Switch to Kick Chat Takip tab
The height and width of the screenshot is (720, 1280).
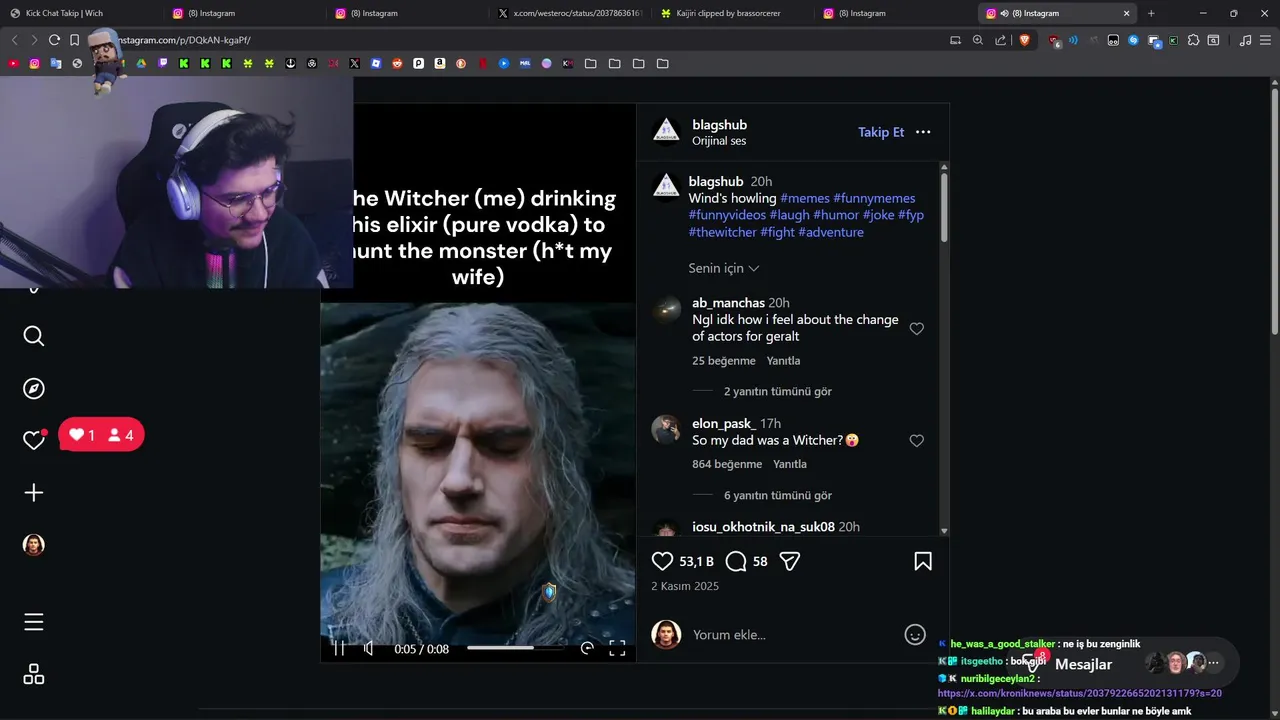coord(80,13)
